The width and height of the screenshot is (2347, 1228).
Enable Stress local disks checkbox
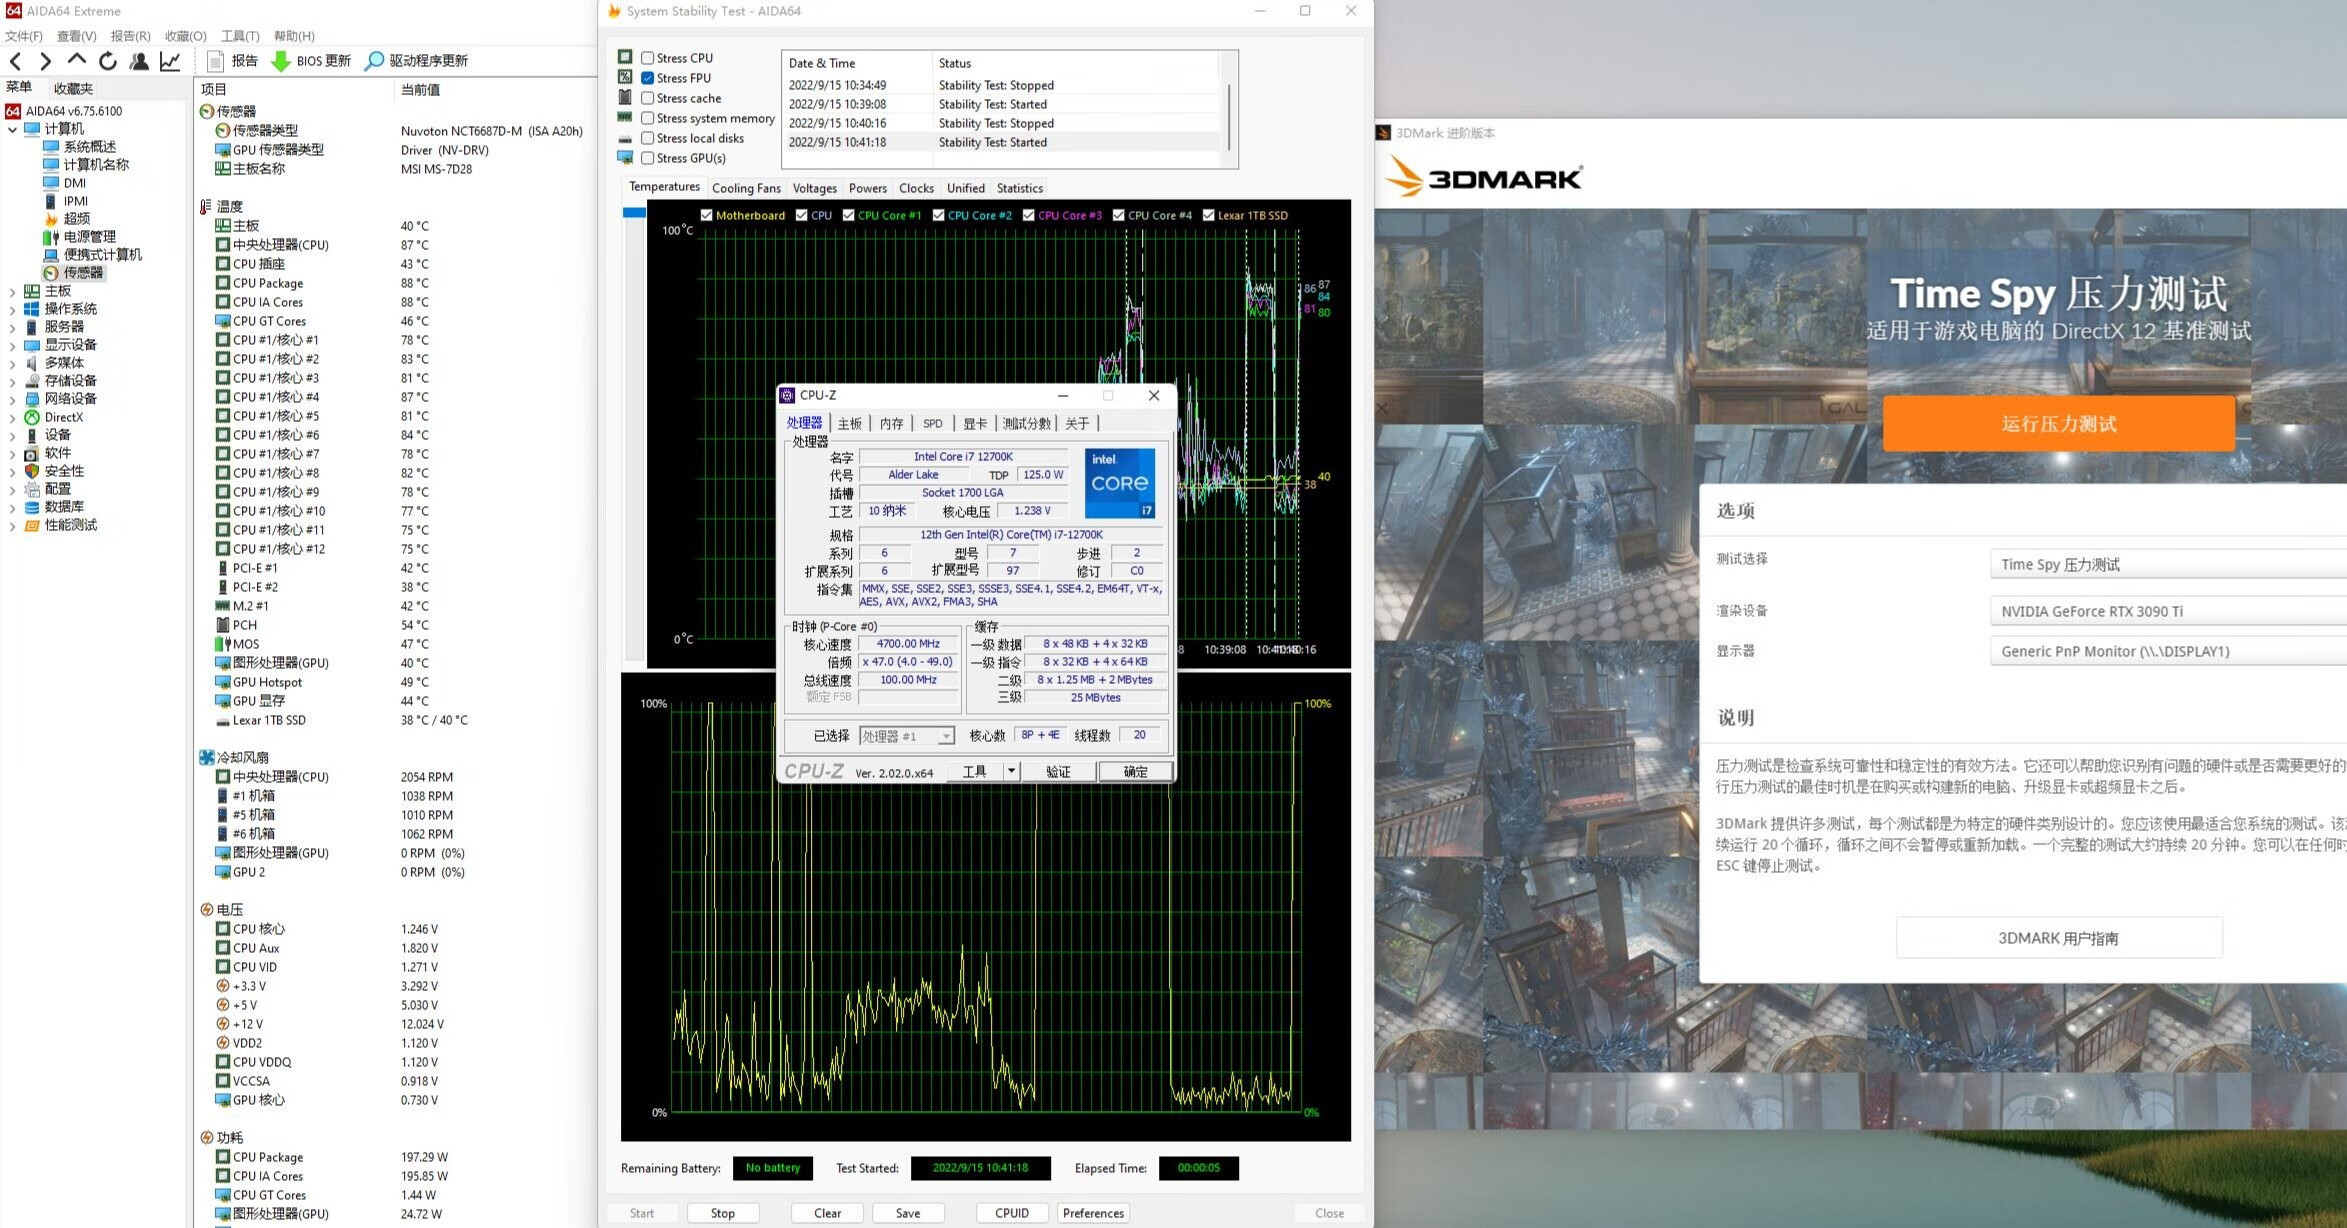(x=648, y=138)
